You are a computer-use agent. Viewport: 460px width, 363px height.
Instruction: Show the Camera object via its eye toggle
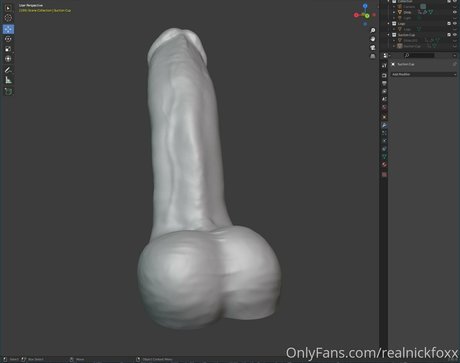455,7
